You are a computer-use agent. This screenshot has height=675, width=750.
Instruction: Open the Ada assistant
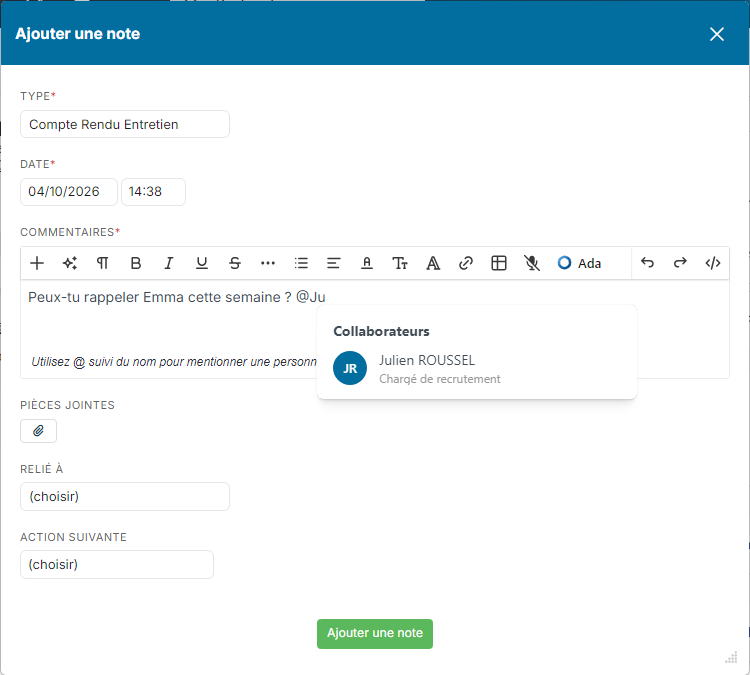(x=579, y=263)
